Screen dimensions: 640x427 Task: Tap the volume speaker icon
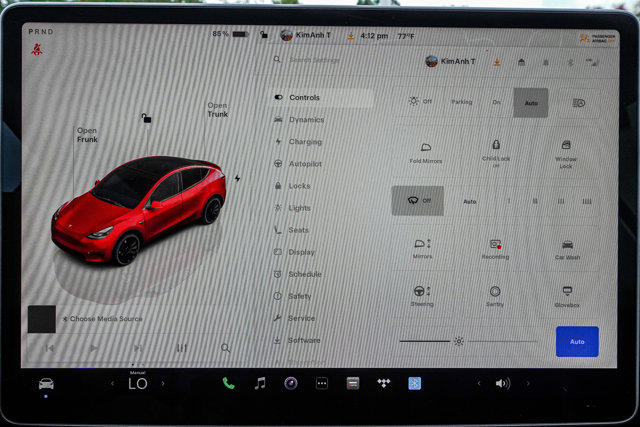pos(503,383)
